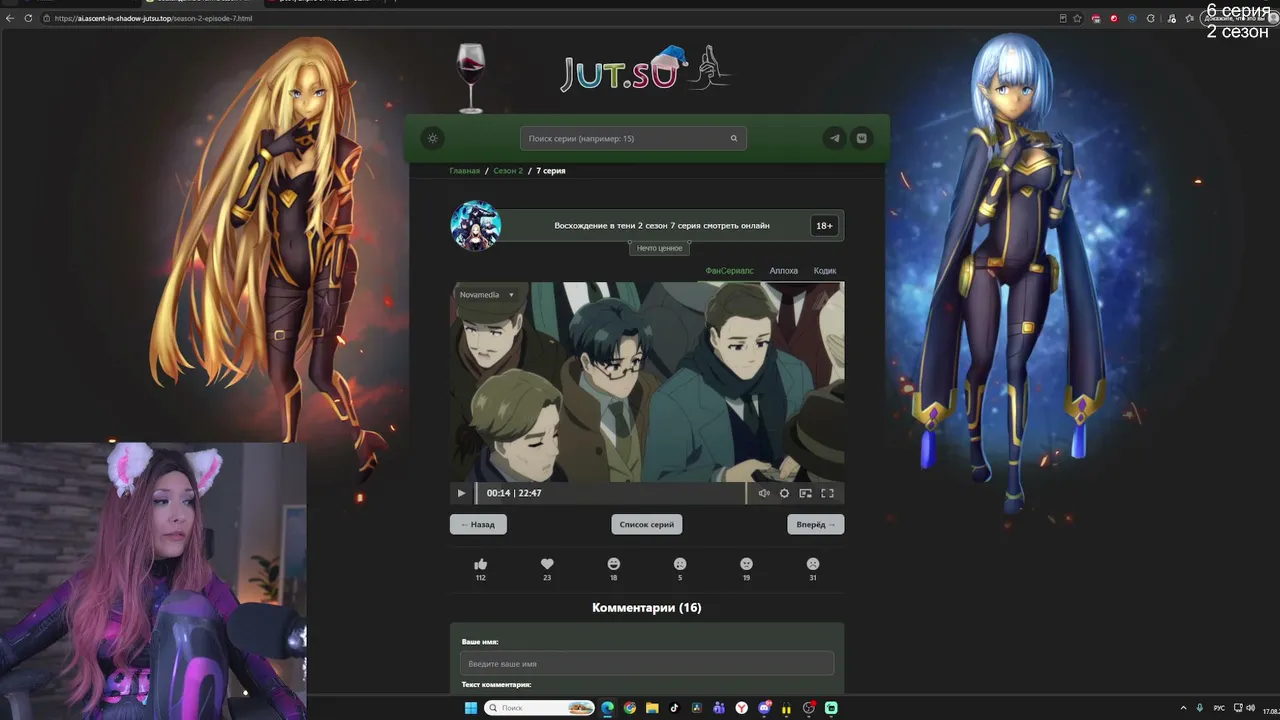Open File Explorer from the taskbar
This screenshot has width=1280, height=720.
(x=652, y=708)
